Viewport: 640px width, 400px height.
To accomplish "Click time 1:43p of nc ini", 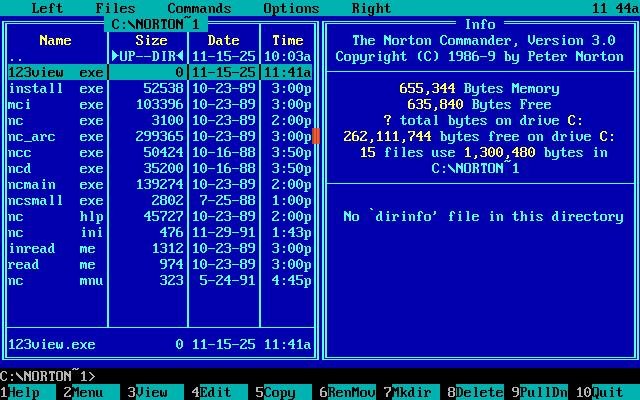I will tap(291, 232).
